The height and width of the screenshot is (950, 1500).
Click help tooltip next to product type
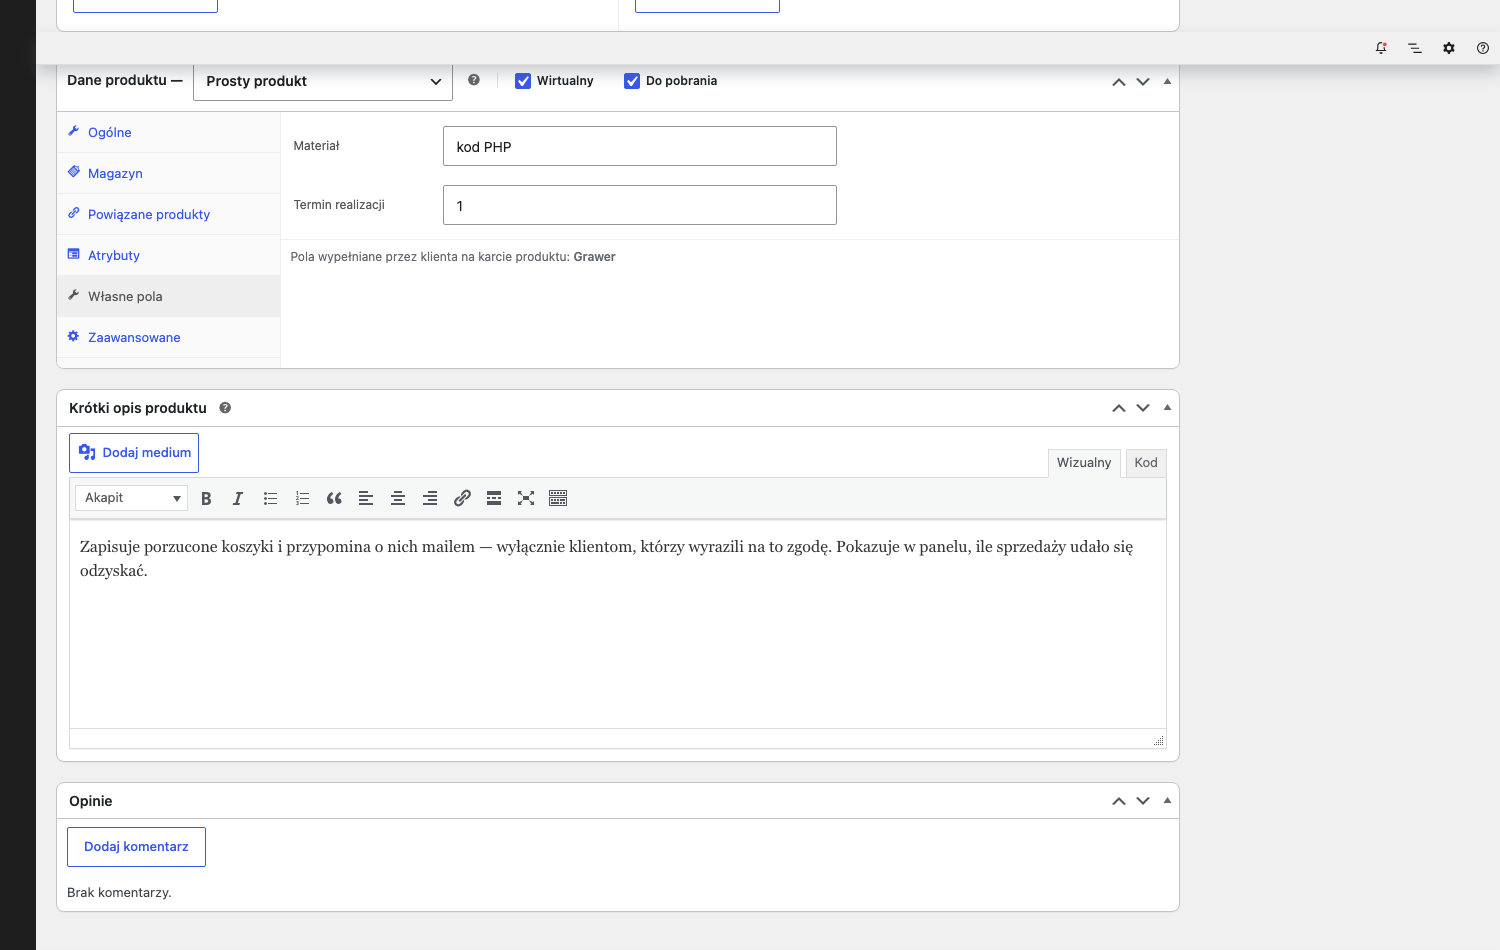[x=474, y=80]
